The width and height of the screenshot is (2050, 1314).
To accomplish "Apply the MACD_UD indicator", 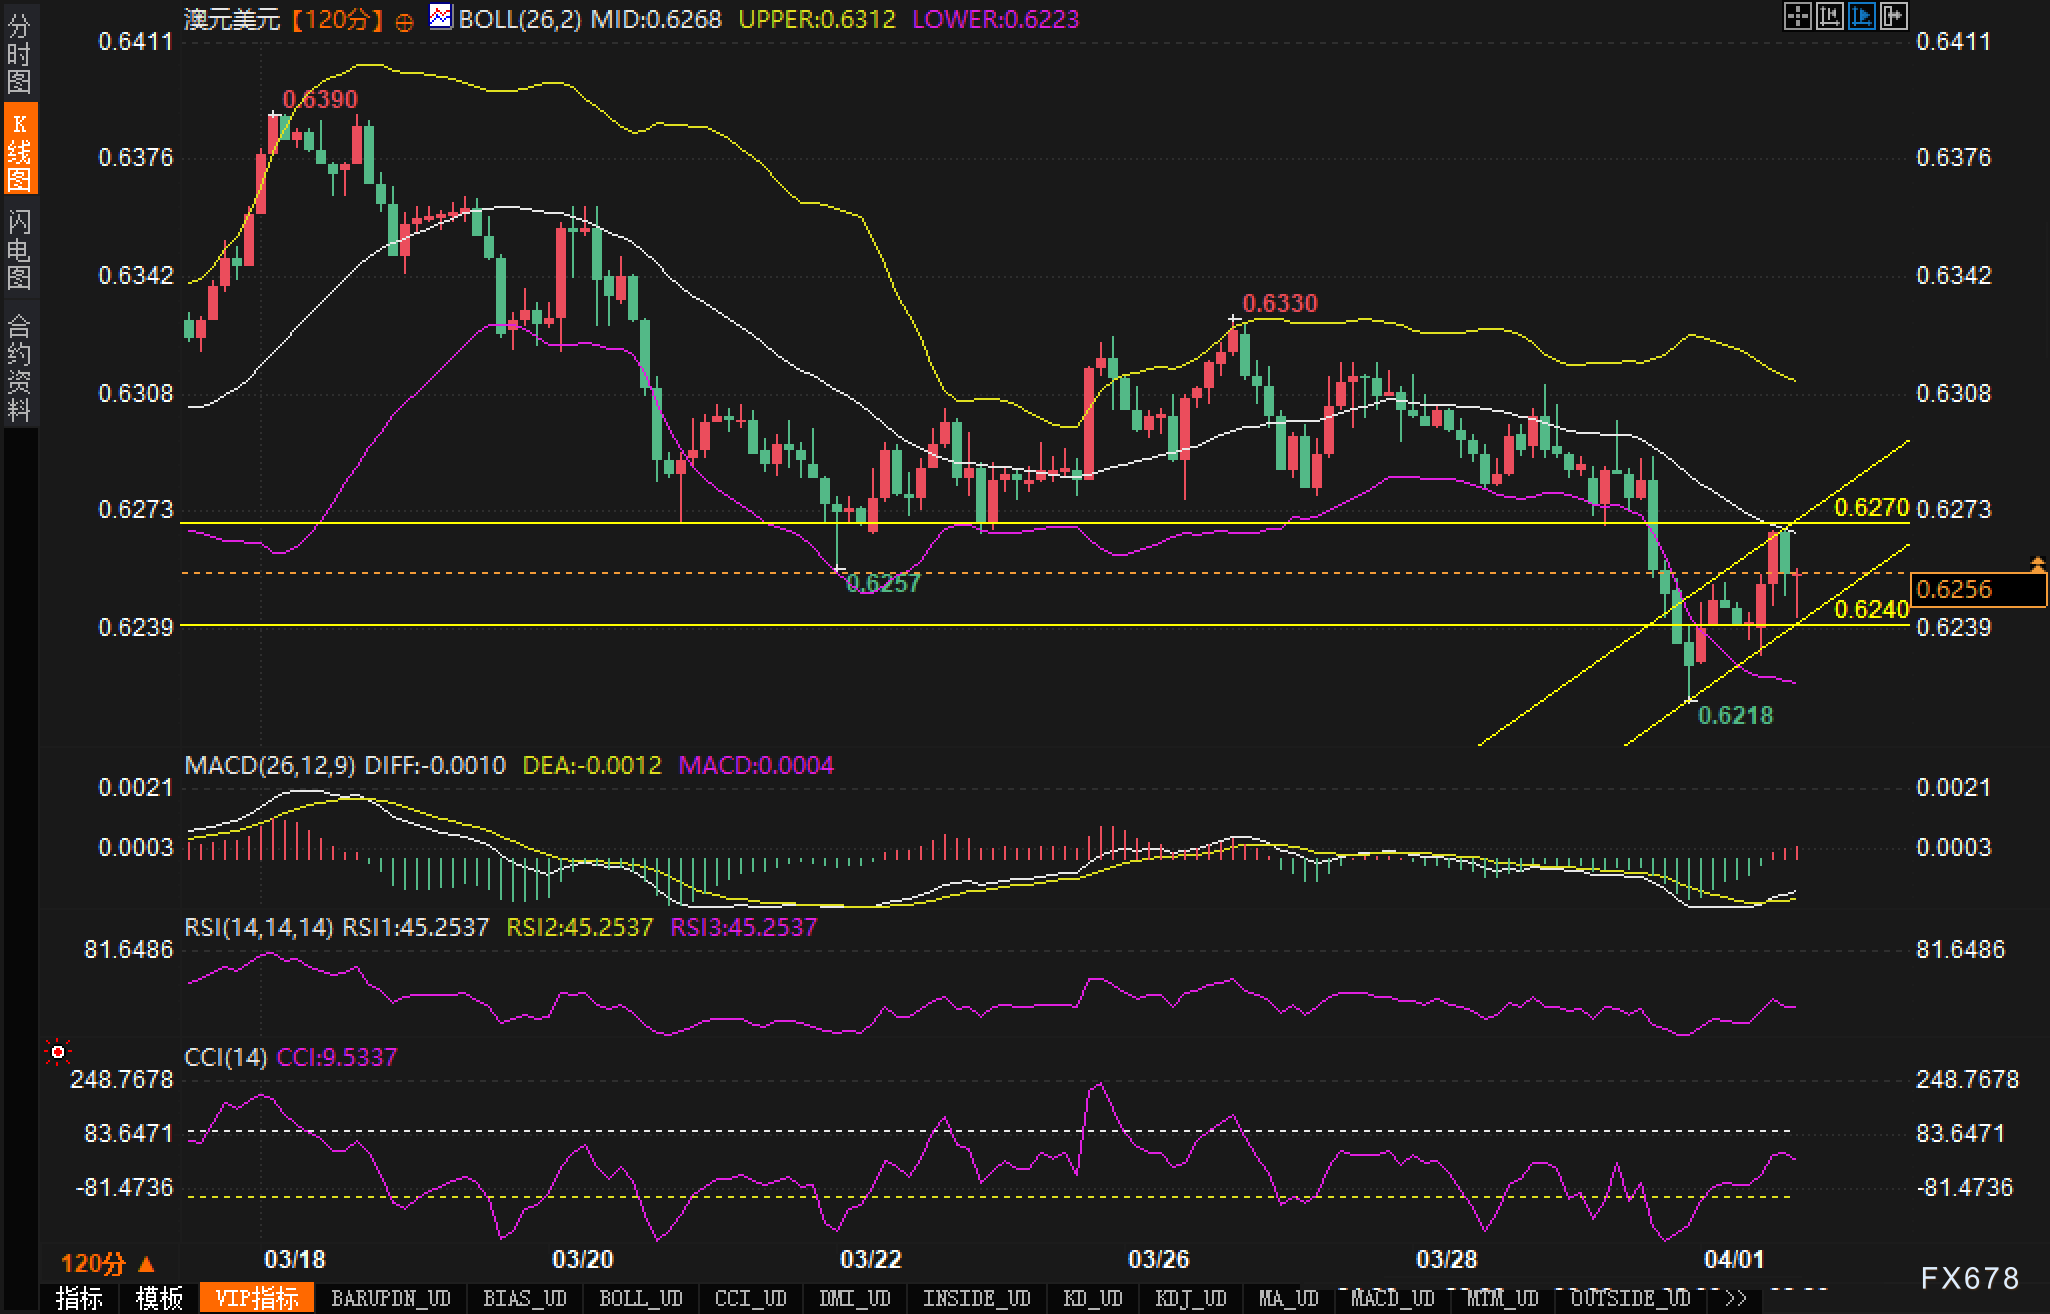I will pyautogui.click(x=1392, y=1298).
